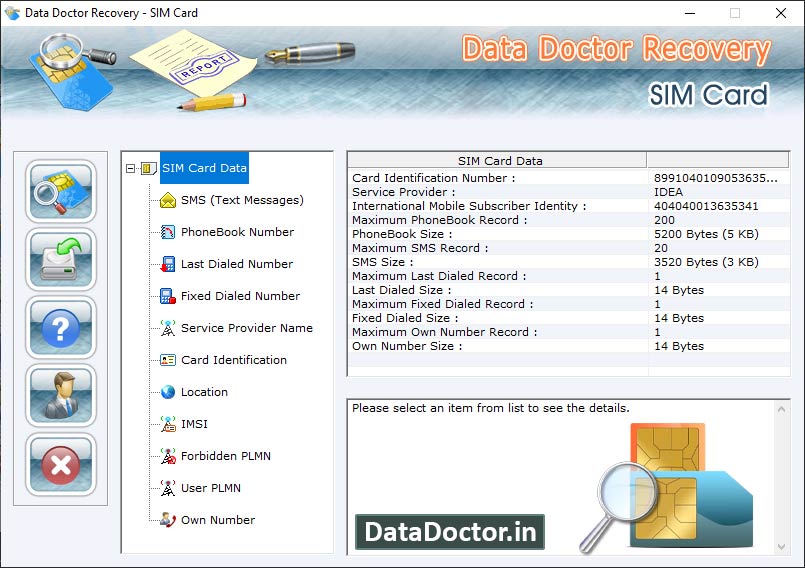Click the IDEA provider value
The image size is (805, 568).
(x=668, y=192)
